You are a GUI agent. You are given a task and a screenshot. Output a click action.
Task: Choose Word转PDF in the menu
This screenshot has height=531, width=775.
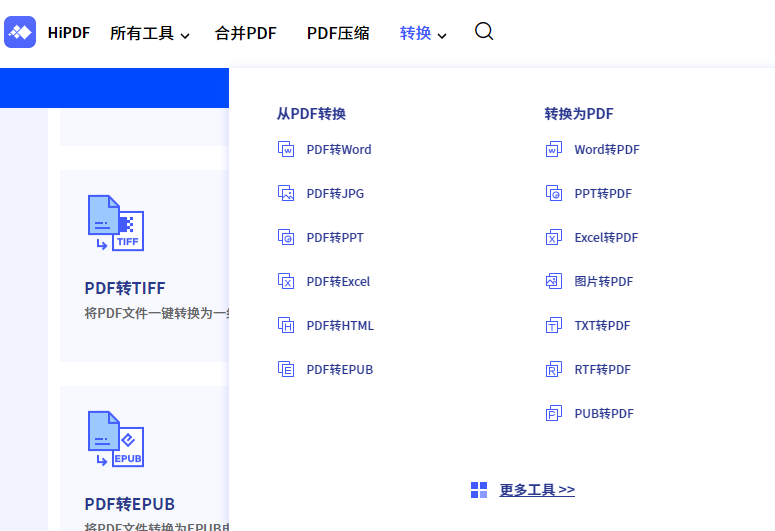(x=607, y=149)
